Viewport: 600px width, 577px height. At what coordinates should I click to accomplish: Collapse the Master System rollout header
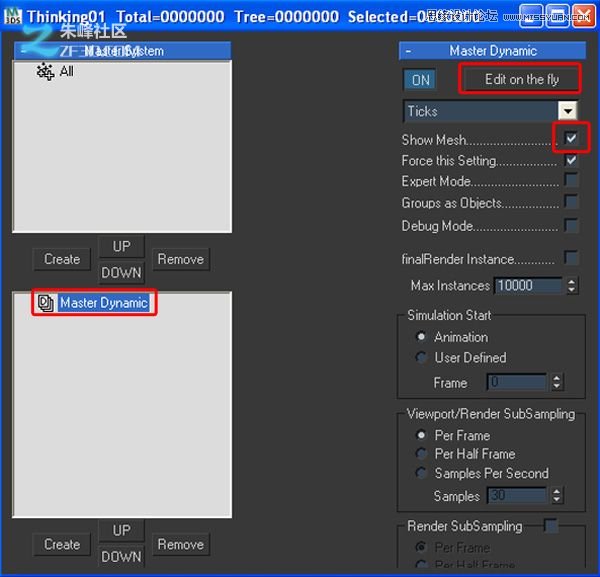pos(122,51)
